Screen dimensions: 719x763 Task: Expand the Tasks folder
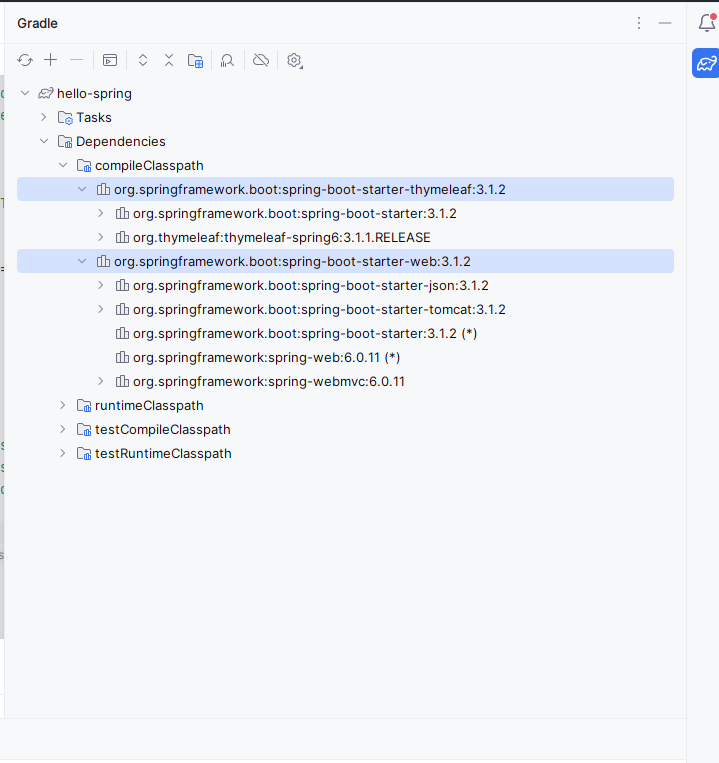44,117
